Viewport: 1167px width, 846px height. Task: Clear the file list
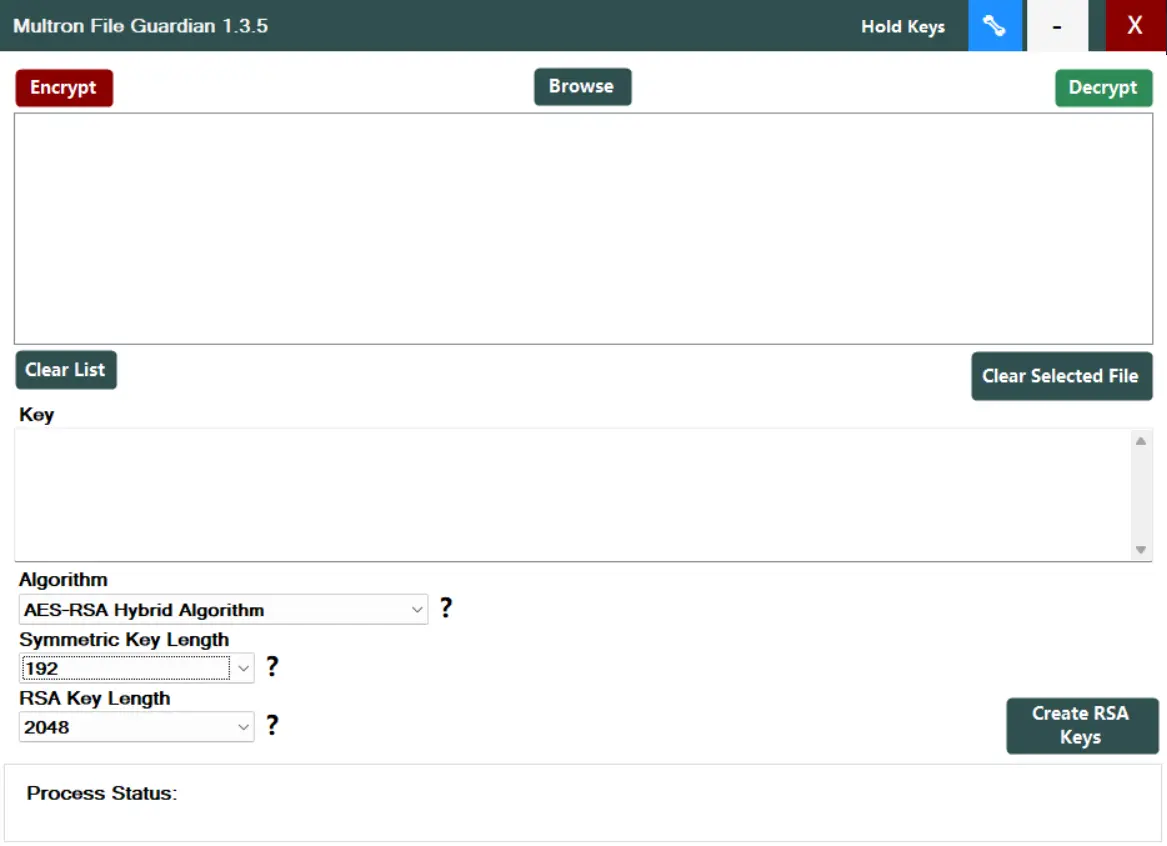pyautogui.click(x=65, y=370)
